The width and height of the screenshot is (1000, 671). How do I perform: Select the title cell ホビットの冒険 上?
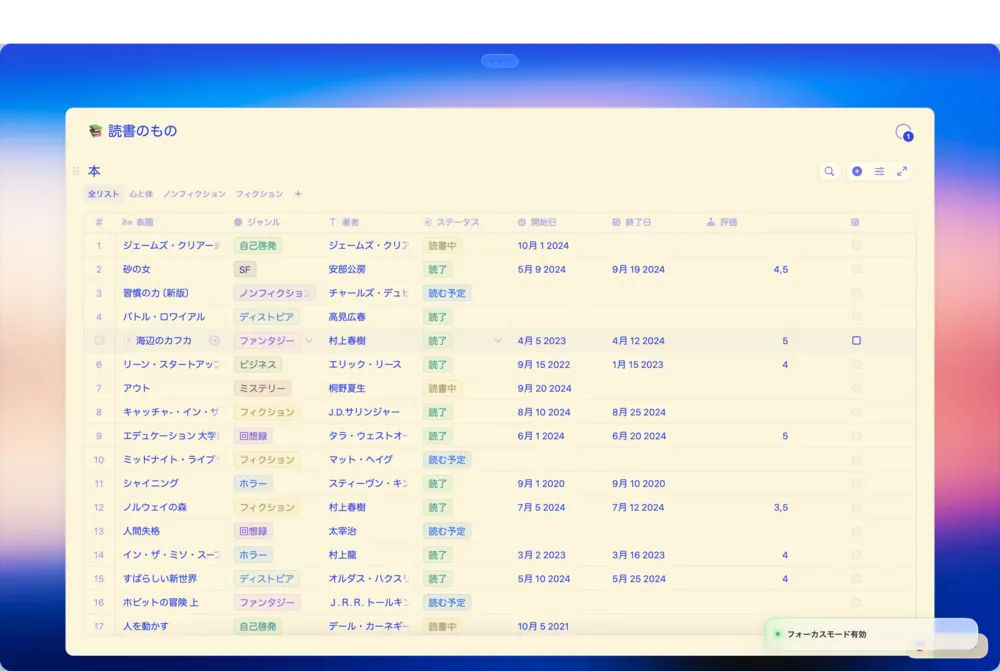point(161,602)
